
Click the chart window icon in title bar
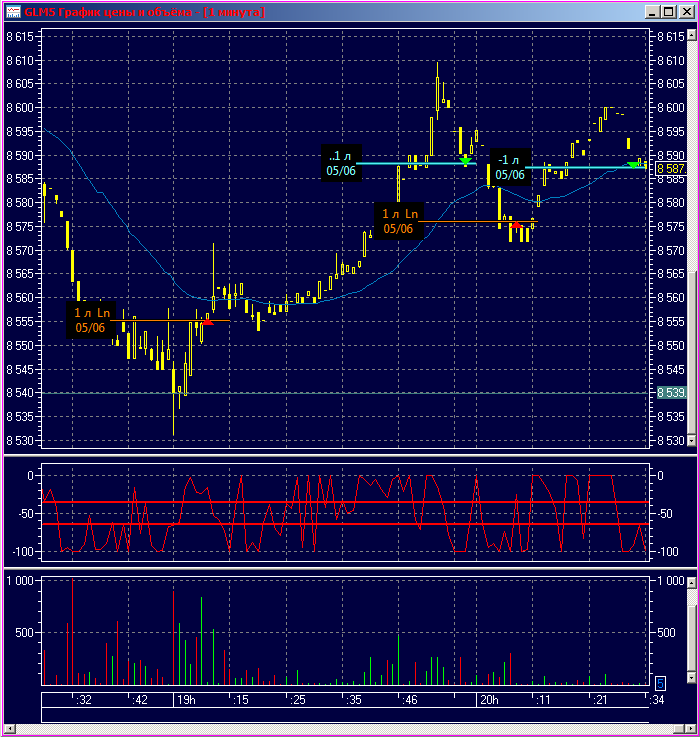point(12,12)
